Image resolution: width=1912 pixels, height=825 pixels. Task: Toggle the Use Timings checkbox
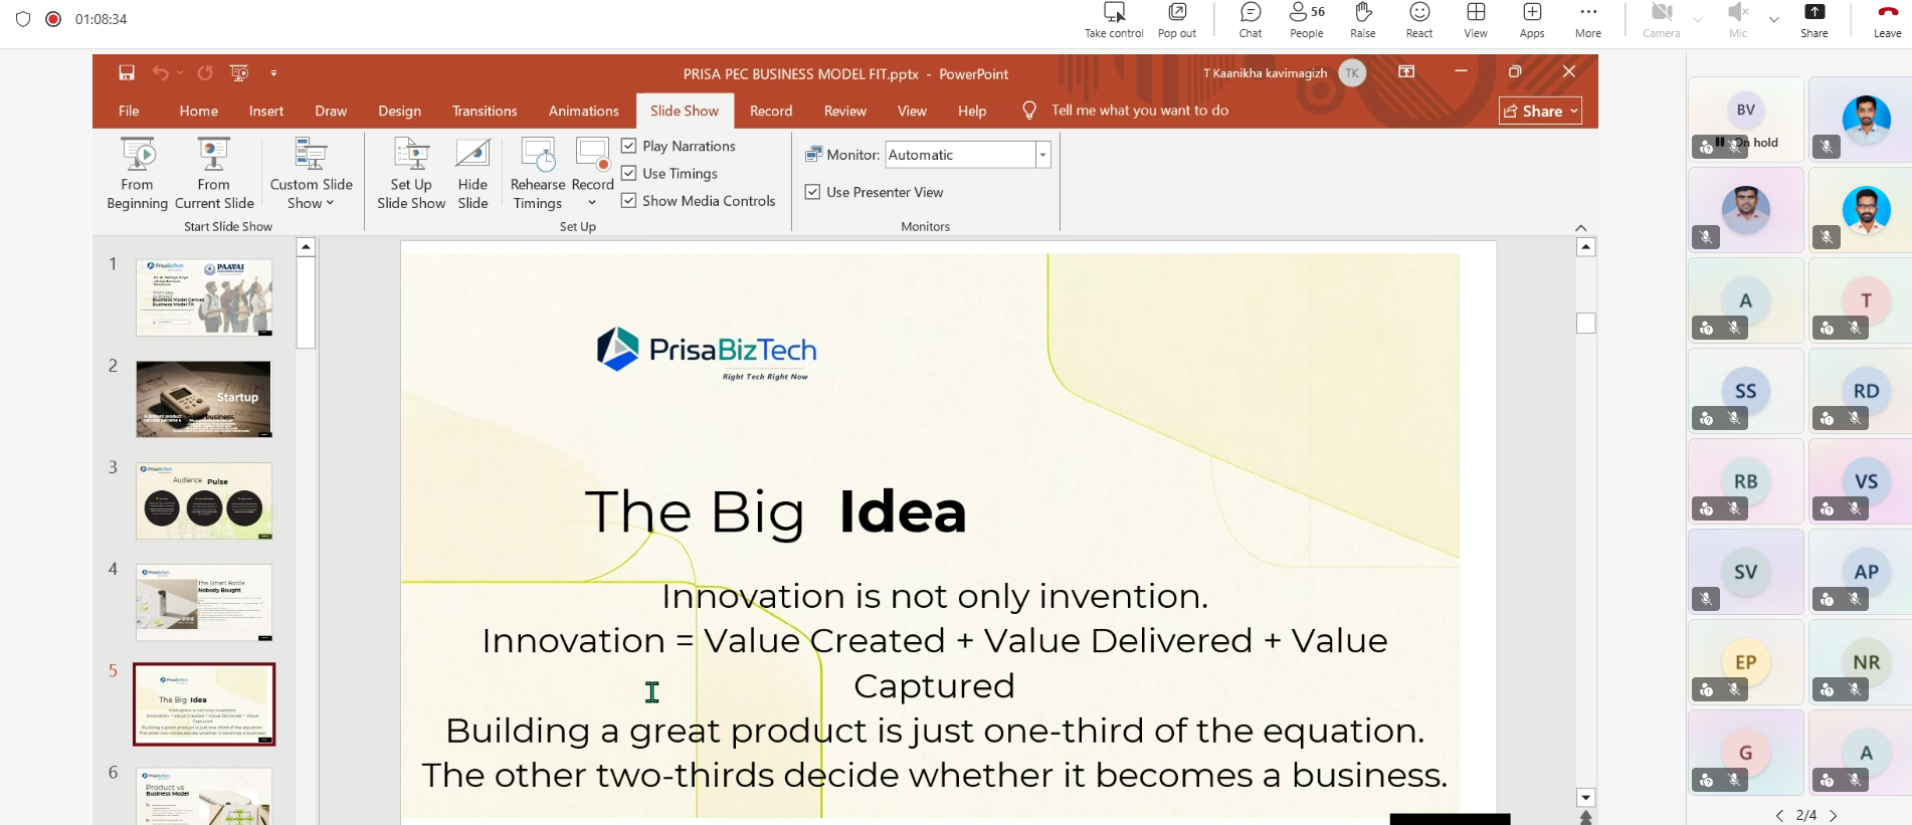click(x=629, y=173)
